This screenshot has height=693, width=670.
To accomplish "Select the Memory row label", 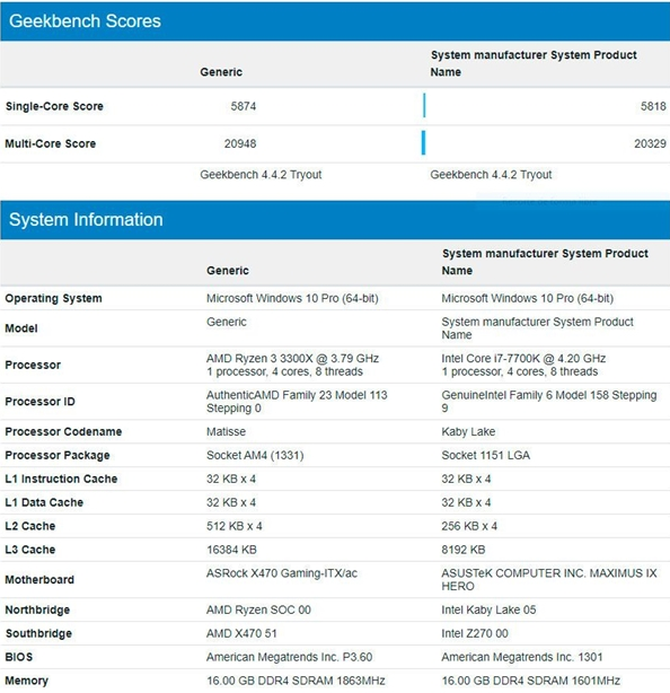I will coord(27,681).
